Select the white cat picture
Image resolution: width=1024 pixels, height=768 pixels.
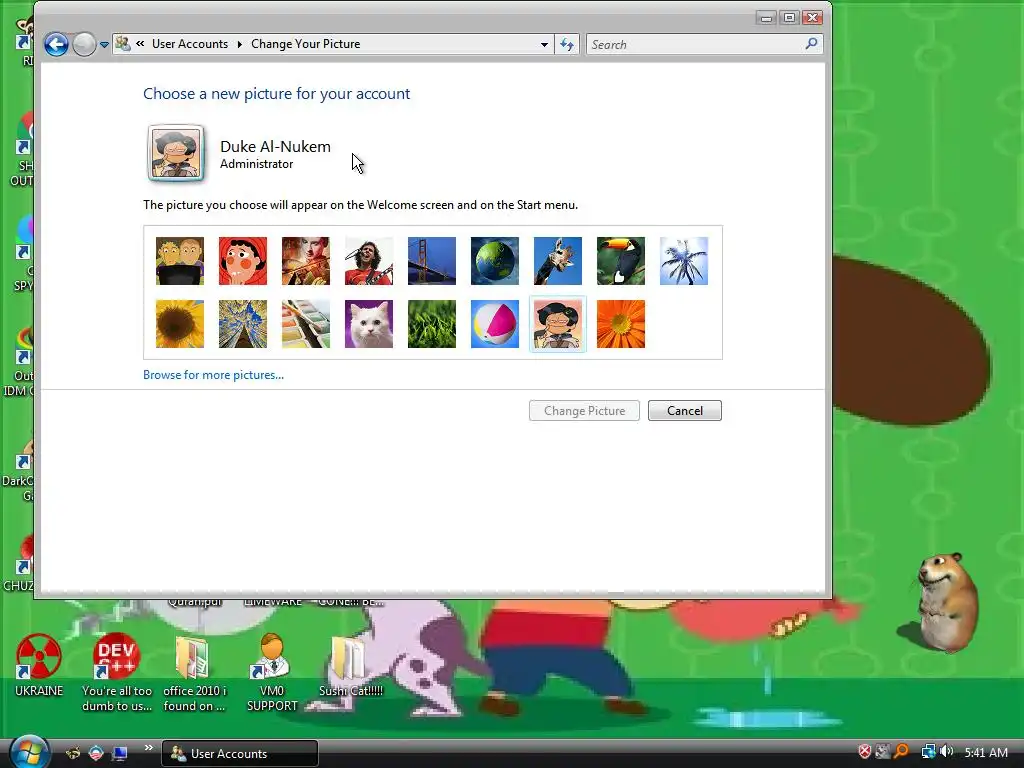pos(369,324)
